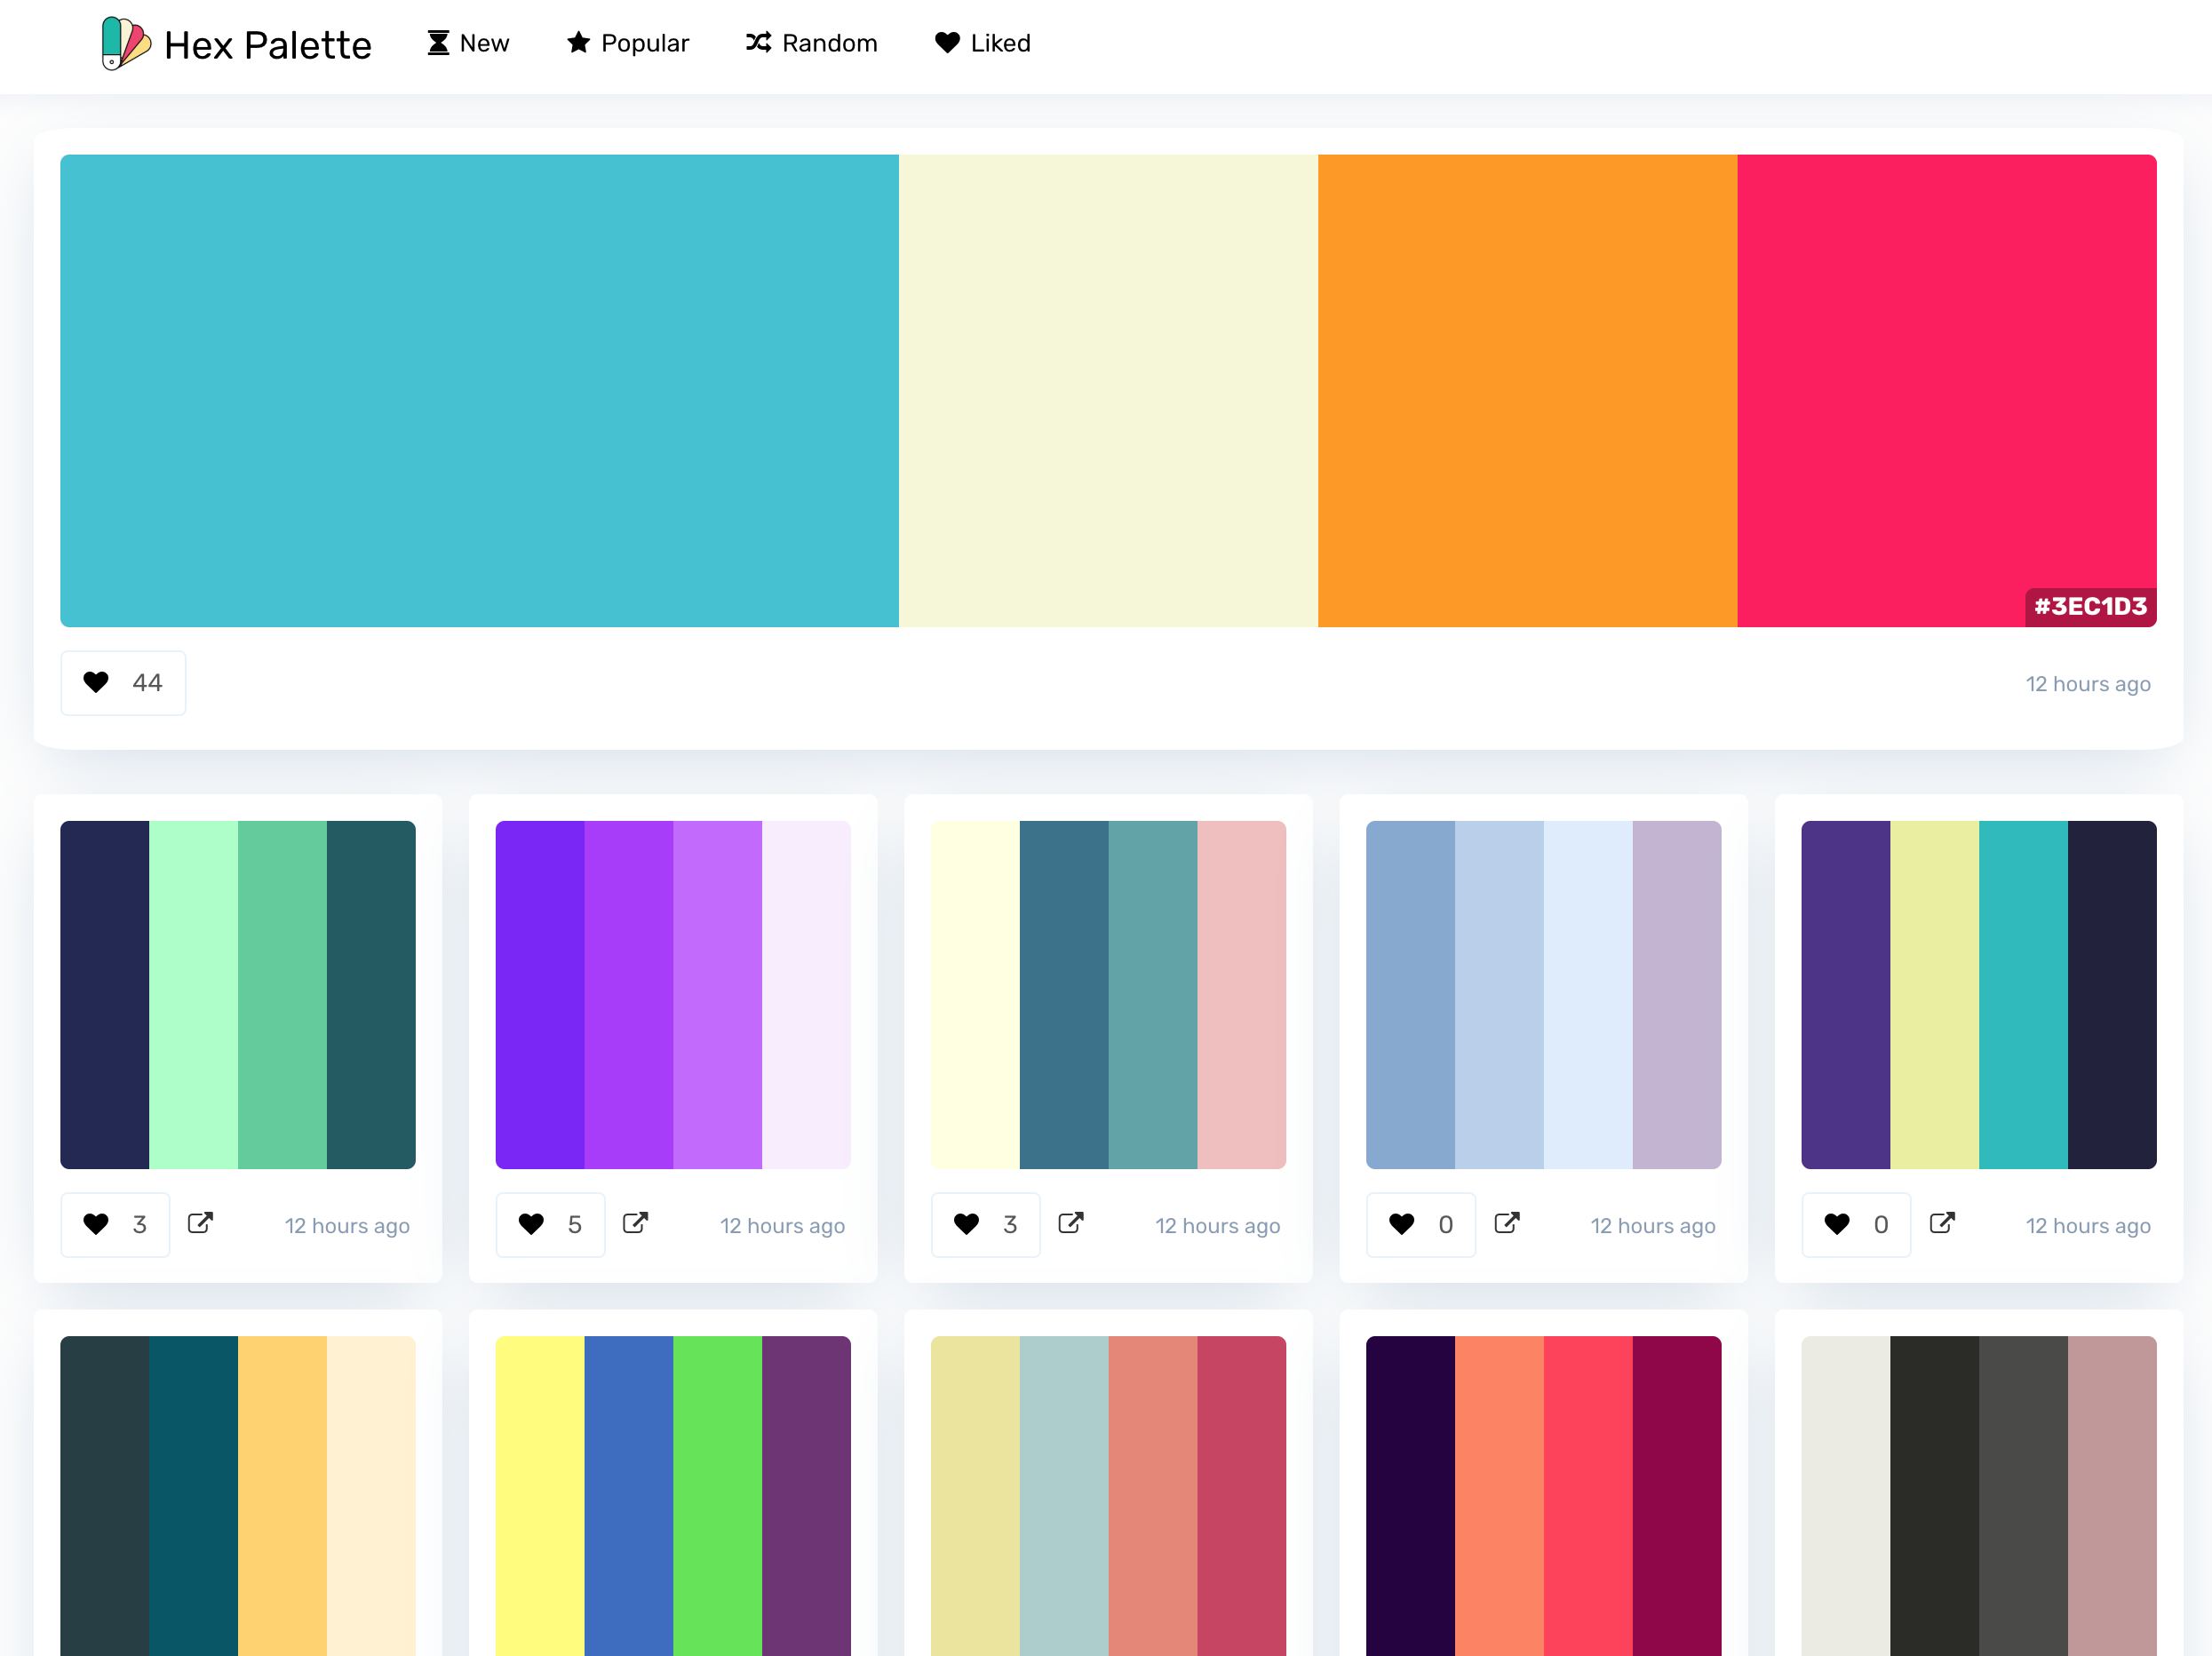The height and width of the screenshot is (1656, 2212).
Task: Open the purple gradient palette via external-link icon
Action: point(635,1224)
